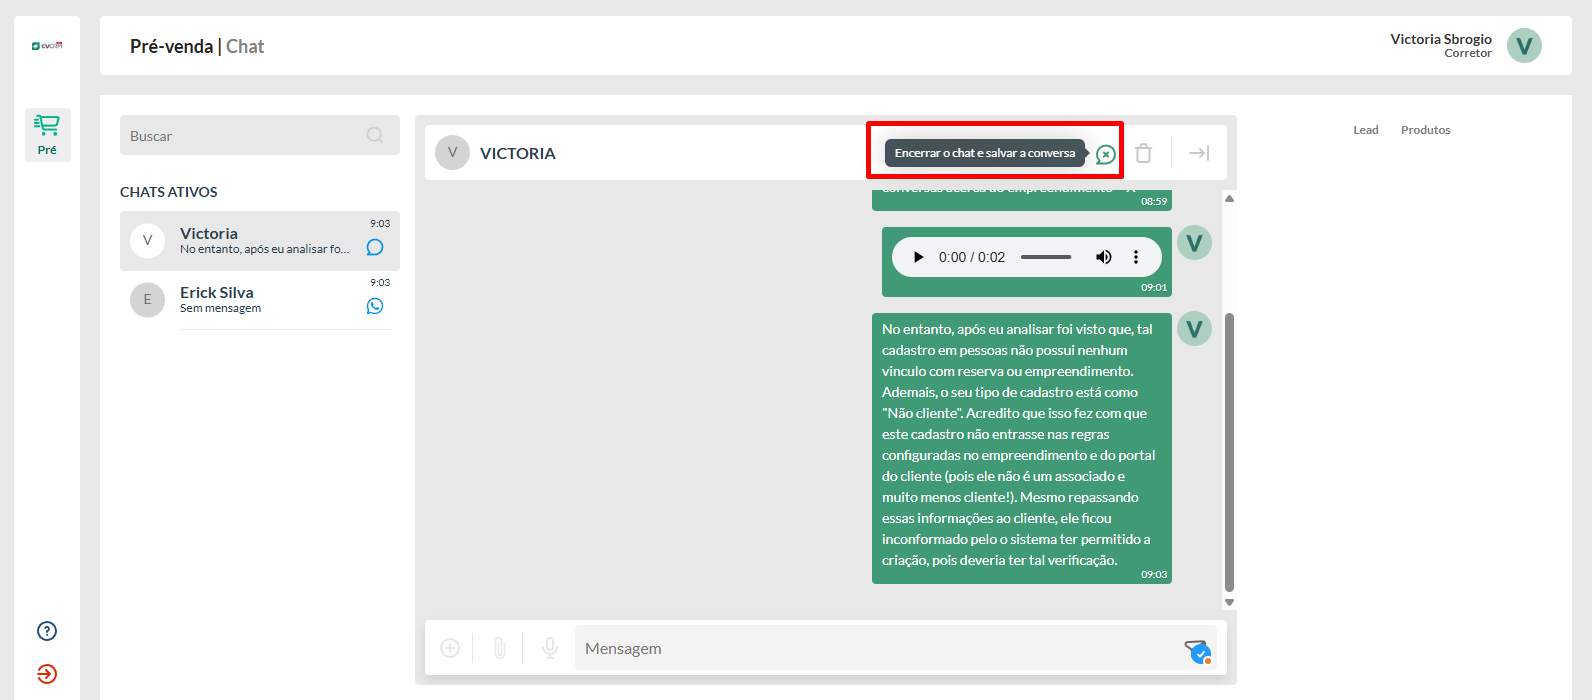Click the Buscar search field
1592x700 pixels.
tap(260, 135)
